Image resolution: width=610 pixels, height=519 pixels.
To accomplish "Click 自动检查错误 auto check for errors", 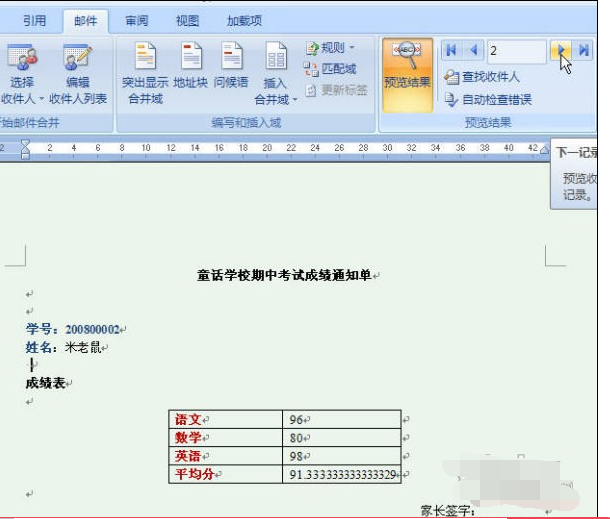I will (x=488, y=100).
